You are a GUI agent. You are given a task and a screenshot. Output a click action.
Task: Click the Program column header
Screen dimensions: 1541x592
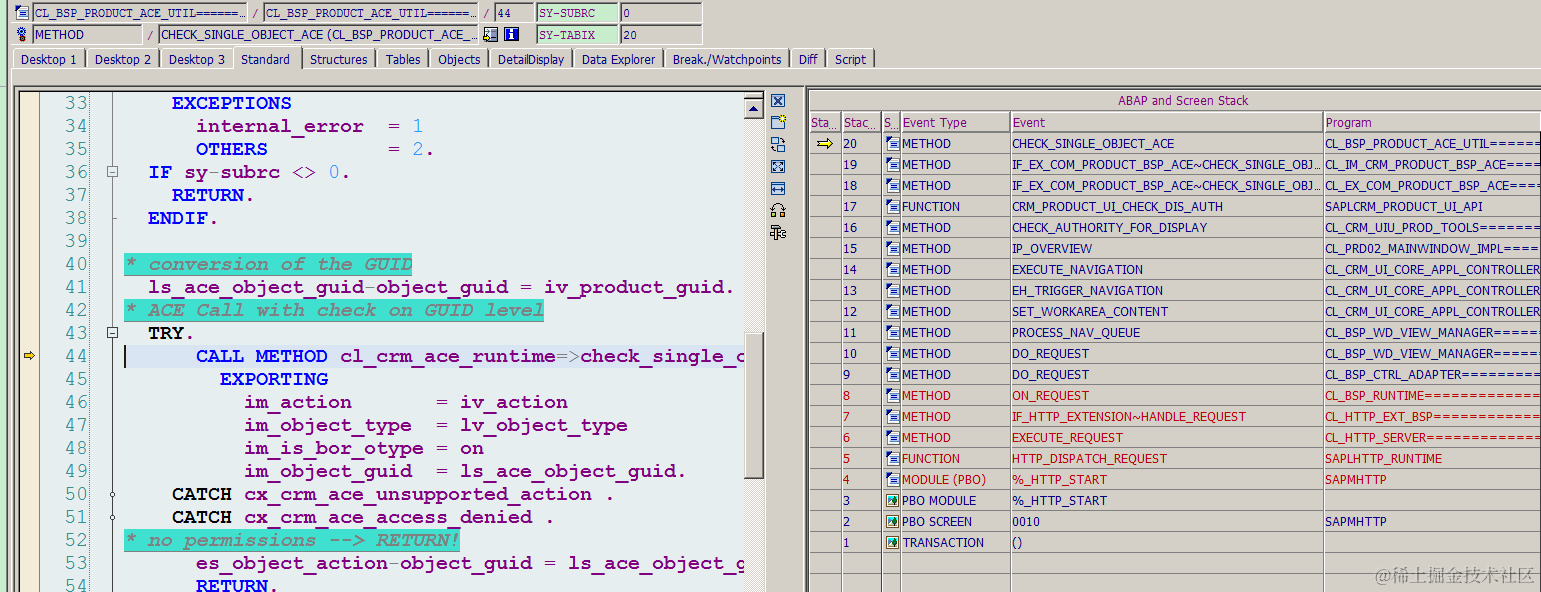(1432, 122)
